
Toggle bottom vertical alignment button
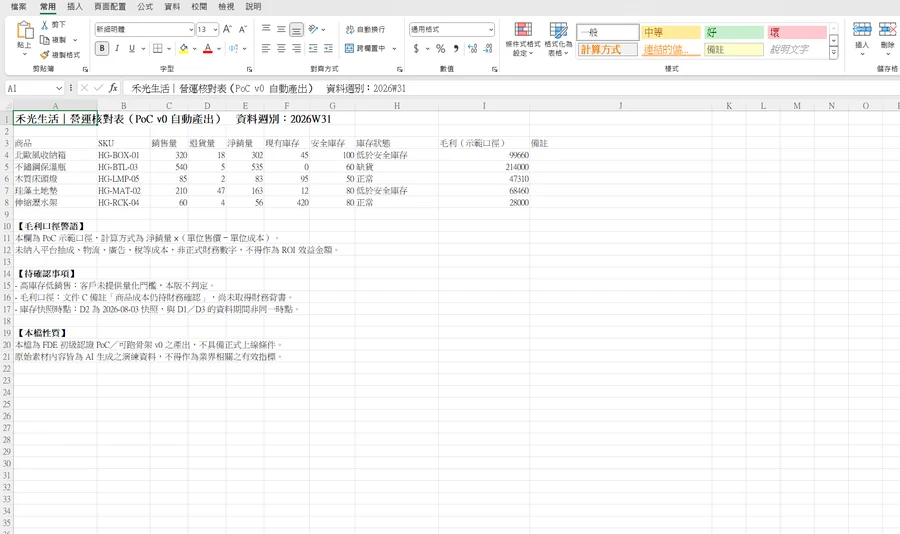[296, 29]
